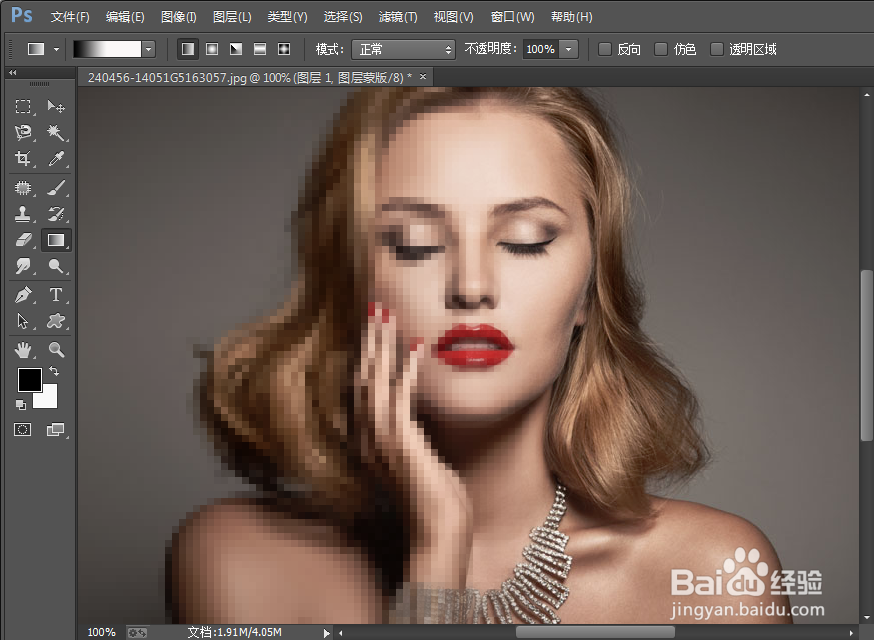The width and height of the screenshot is (874, 640).
Task: Expand the collapsed toolbox double arrows
Action: click(x=12, y=72)
